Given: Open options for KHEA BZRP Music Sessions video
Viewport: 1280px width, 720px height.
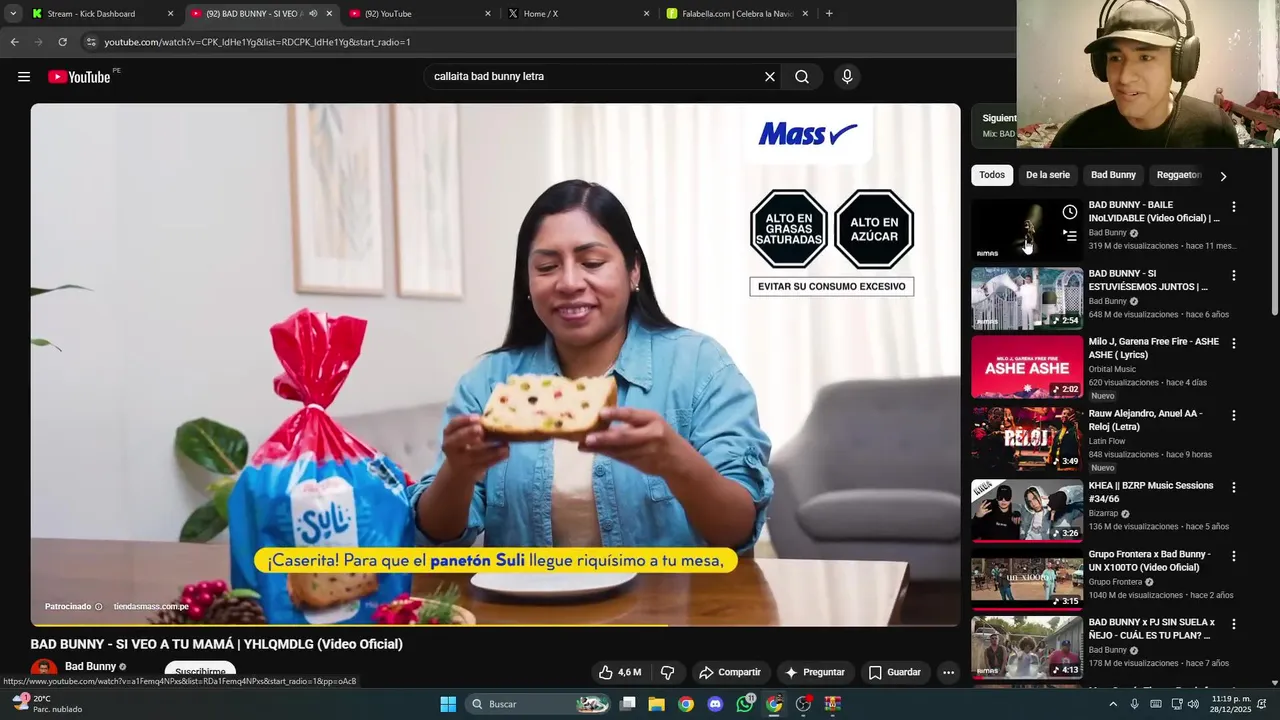Looking at the screenshot, I should click(x=1233, y=487).
